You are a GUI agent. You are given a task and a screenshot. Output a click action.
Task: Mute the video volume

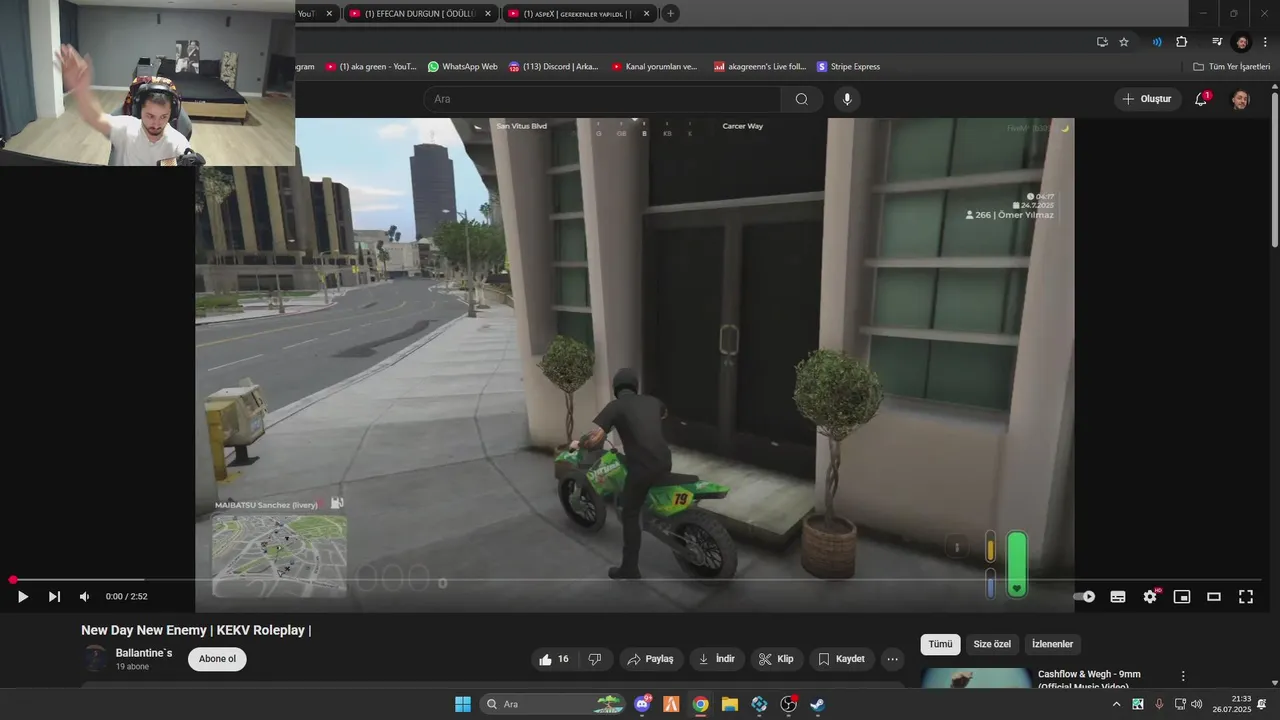(x=84, y=597)
